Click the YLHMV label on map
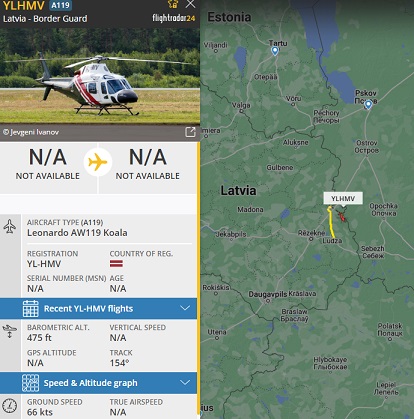 [343, 198]
